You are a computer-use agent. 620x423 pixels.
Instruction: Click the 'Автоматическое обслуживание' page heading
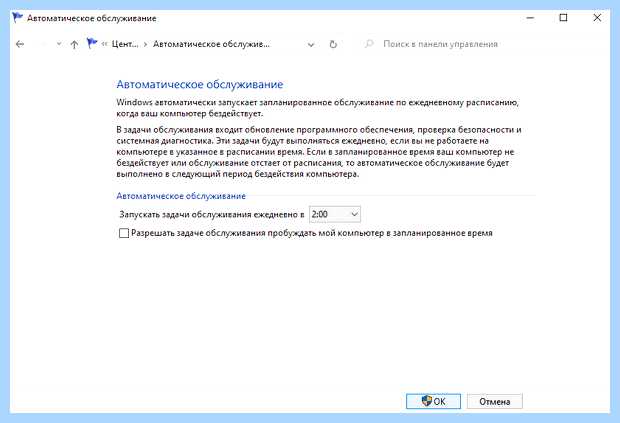(x=200, y=84)
